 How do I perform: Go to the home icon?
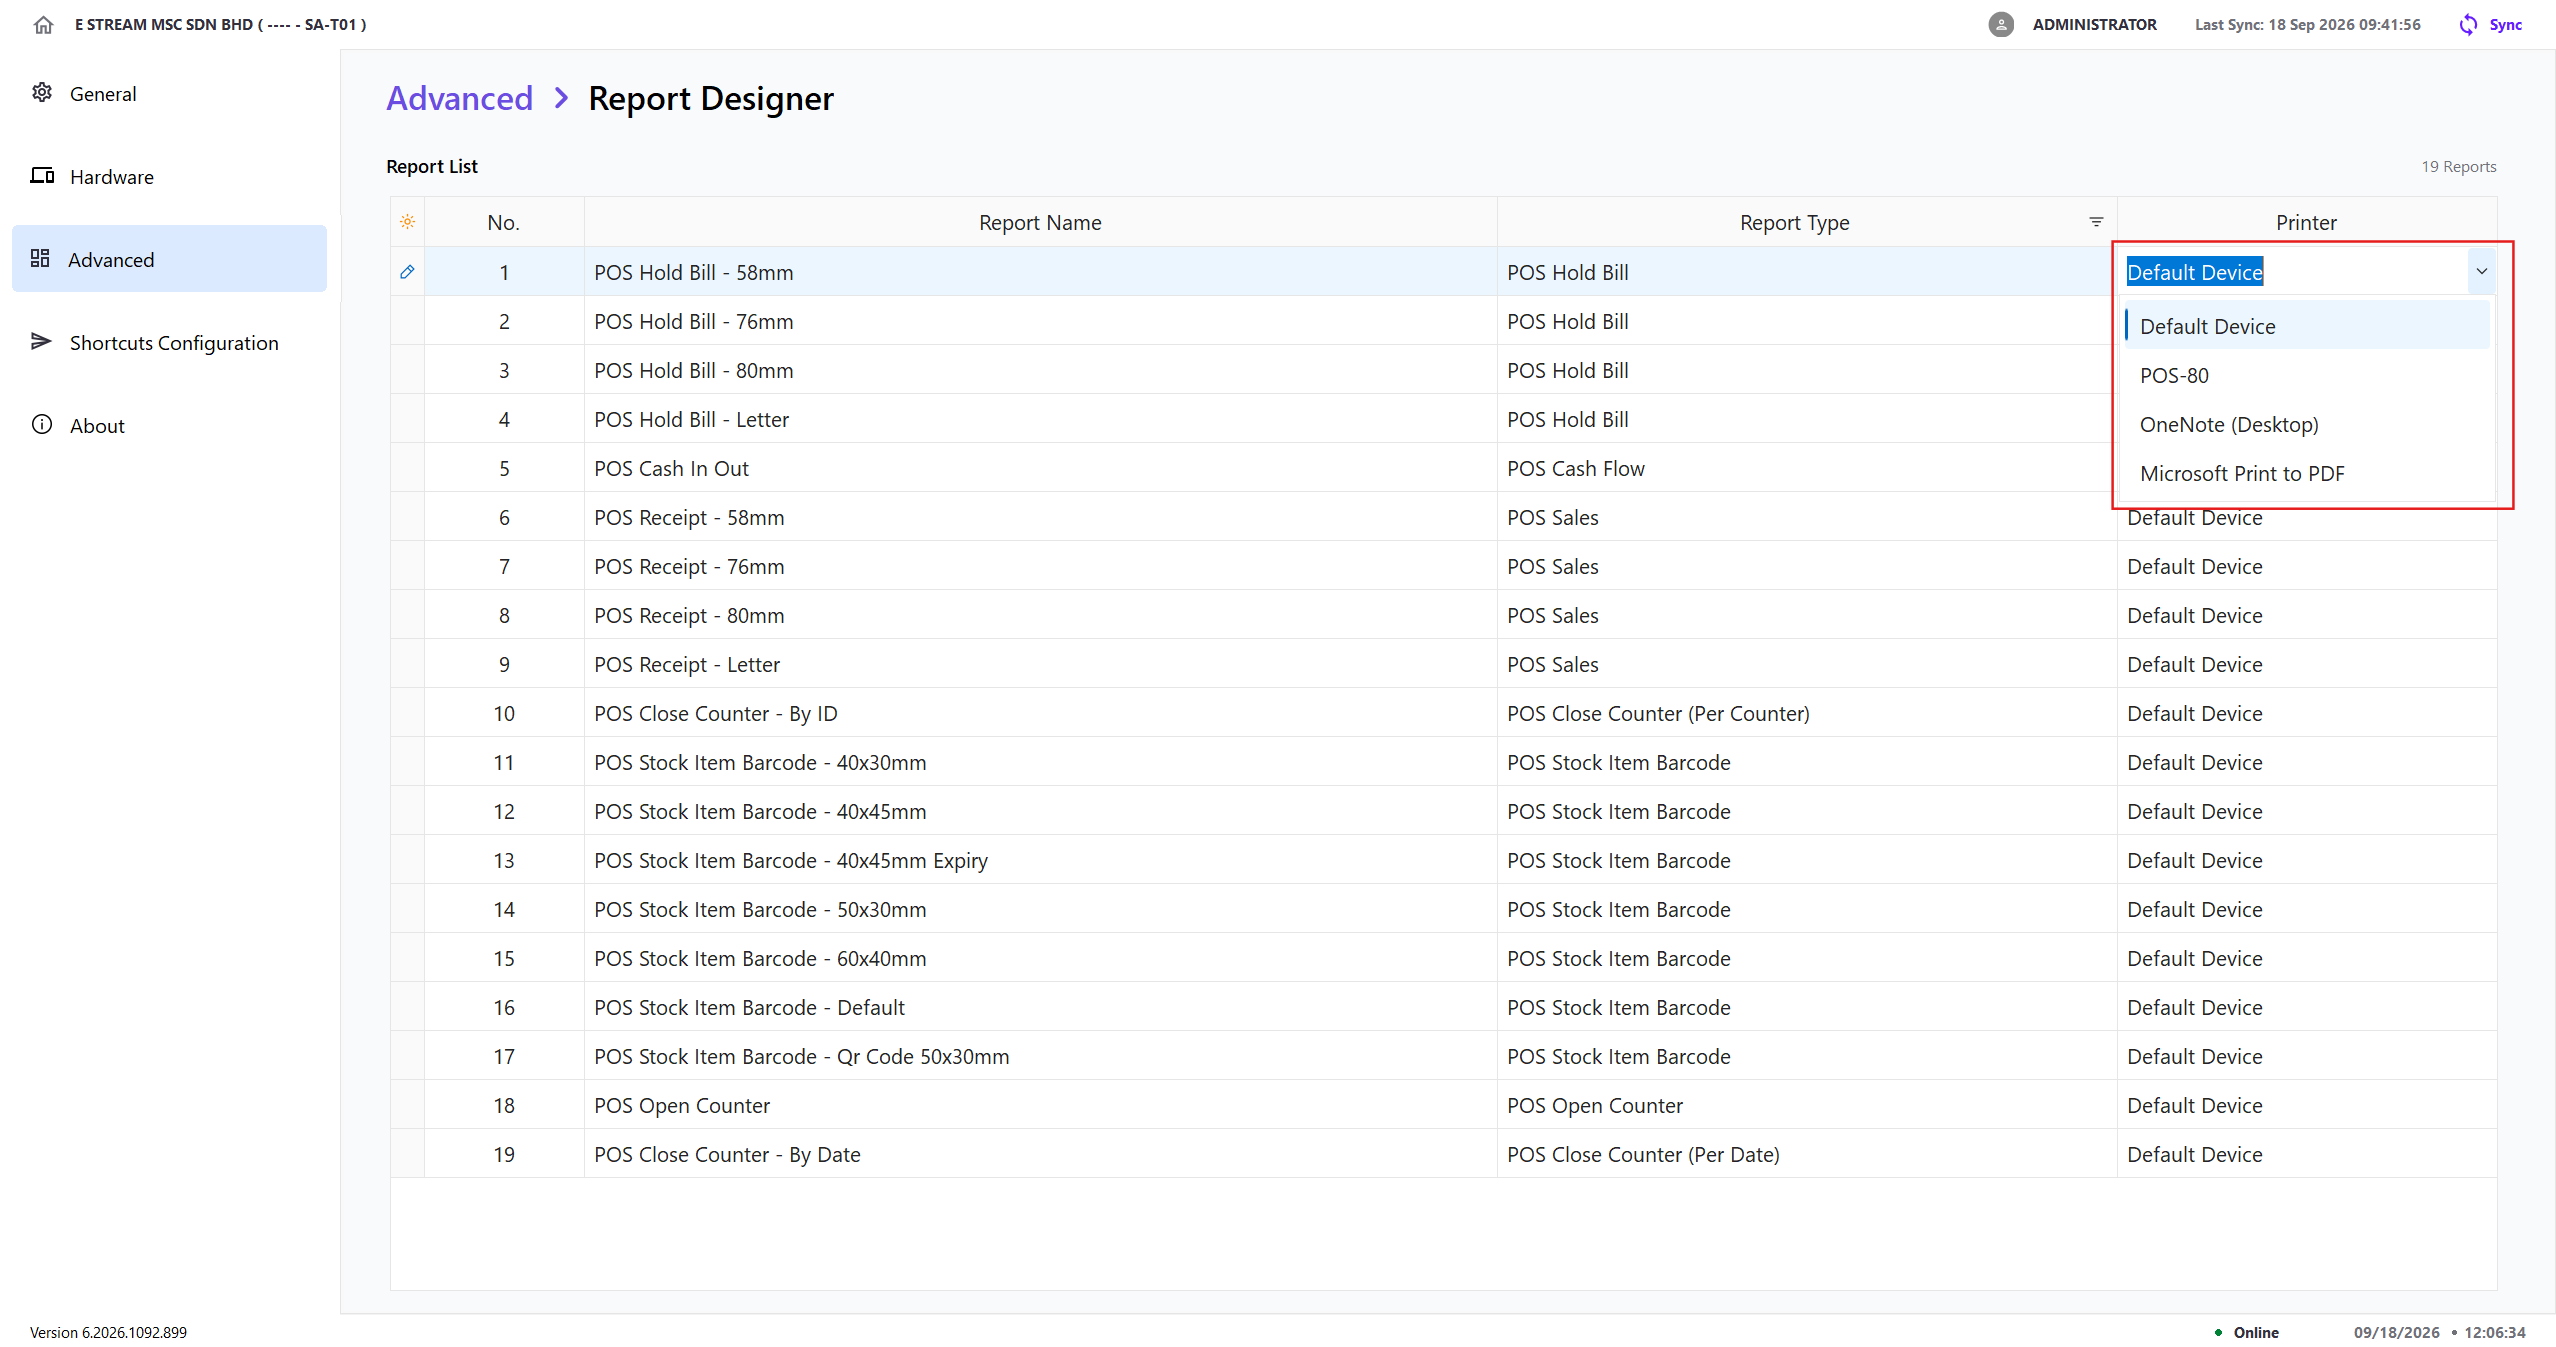43,25
